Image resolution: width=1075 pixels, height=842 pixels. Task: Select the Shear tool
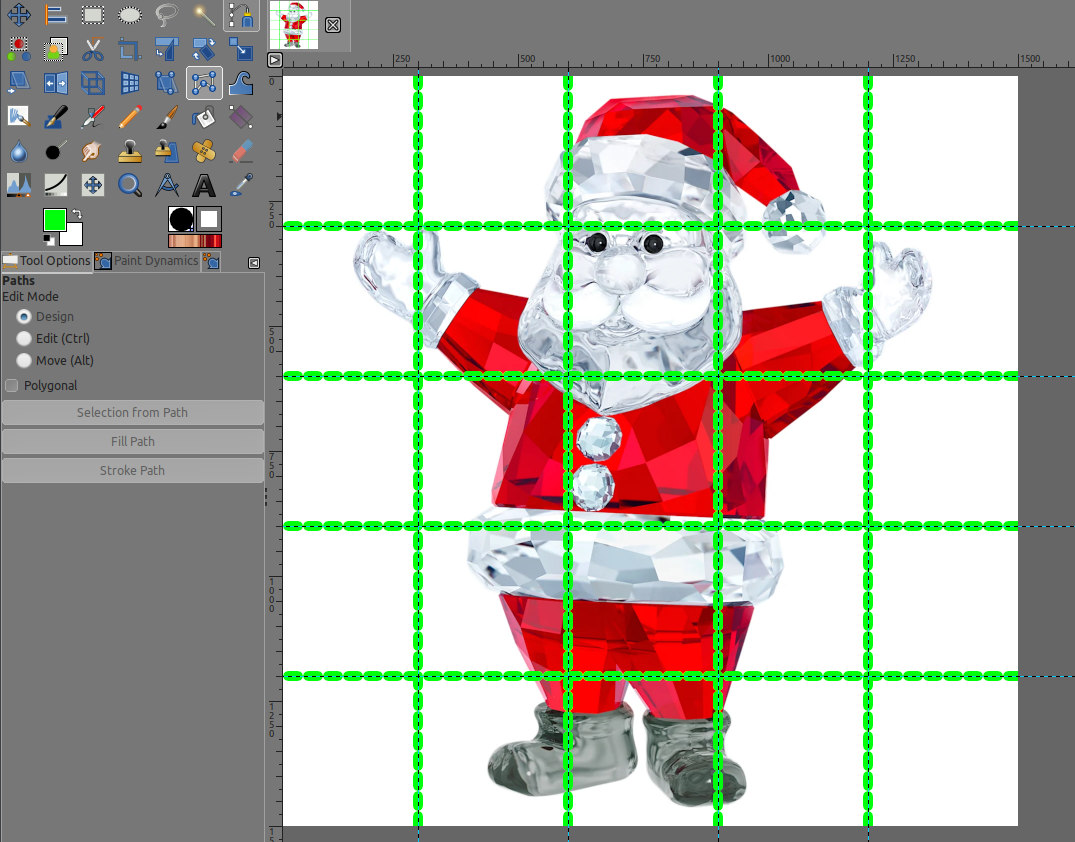coord(19,83)
